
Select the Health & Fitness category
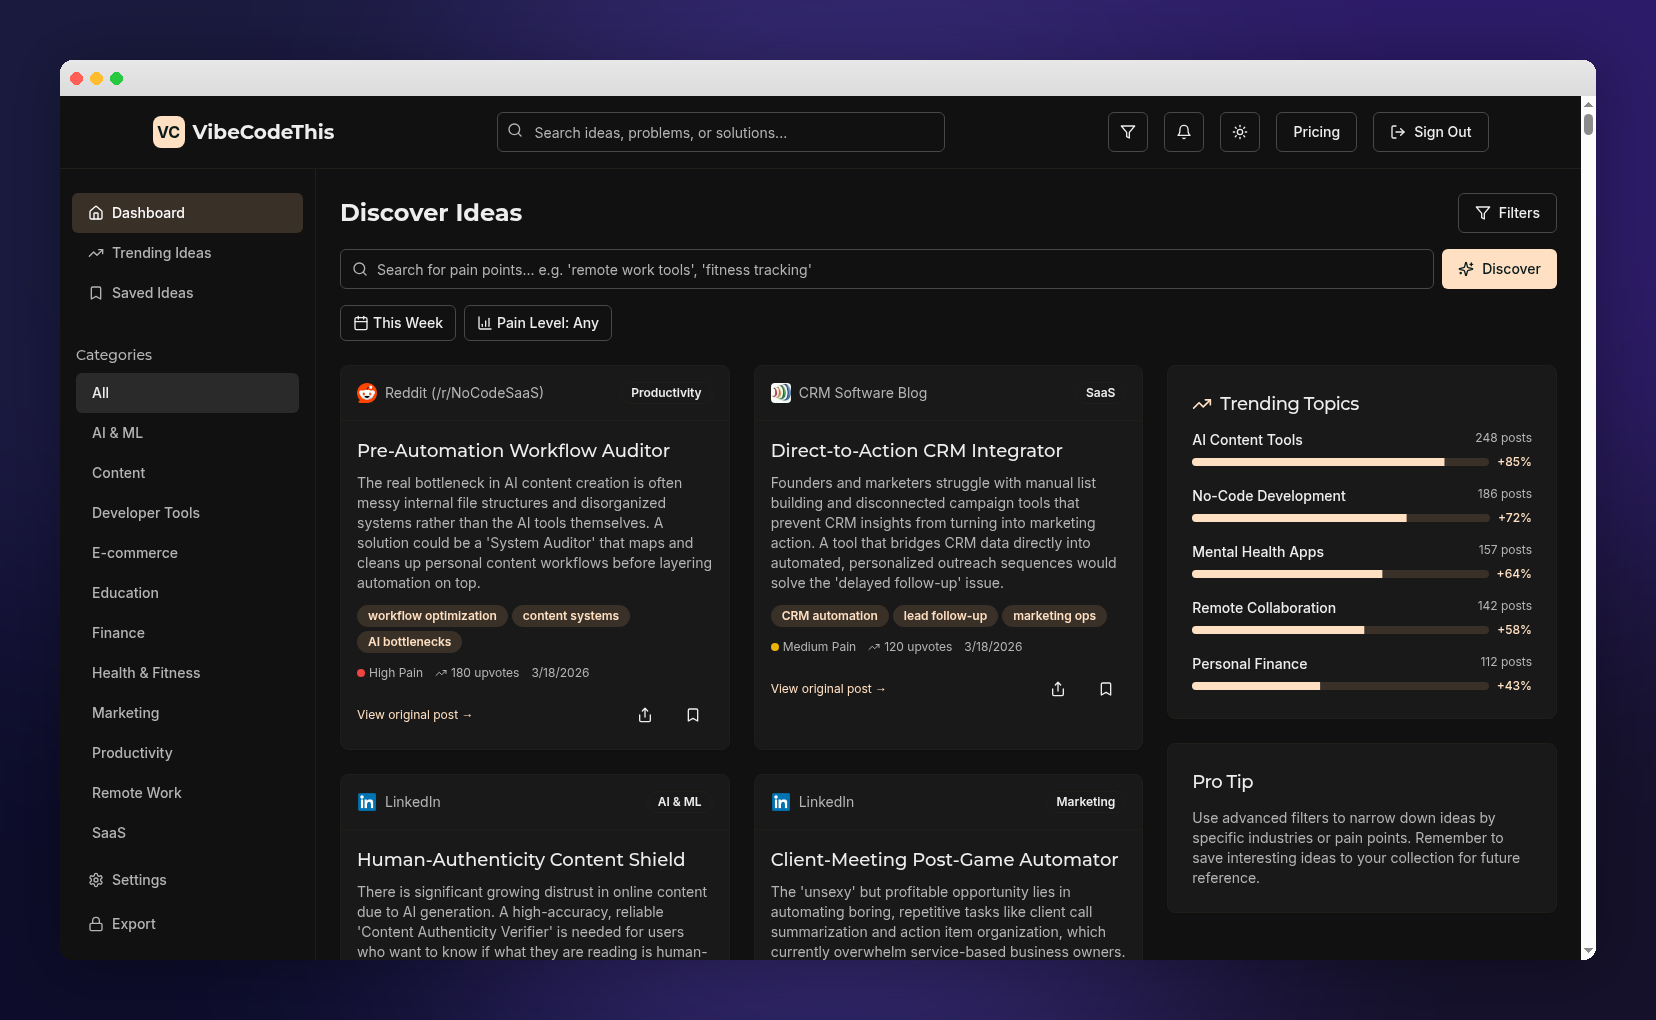pos(187,673)
